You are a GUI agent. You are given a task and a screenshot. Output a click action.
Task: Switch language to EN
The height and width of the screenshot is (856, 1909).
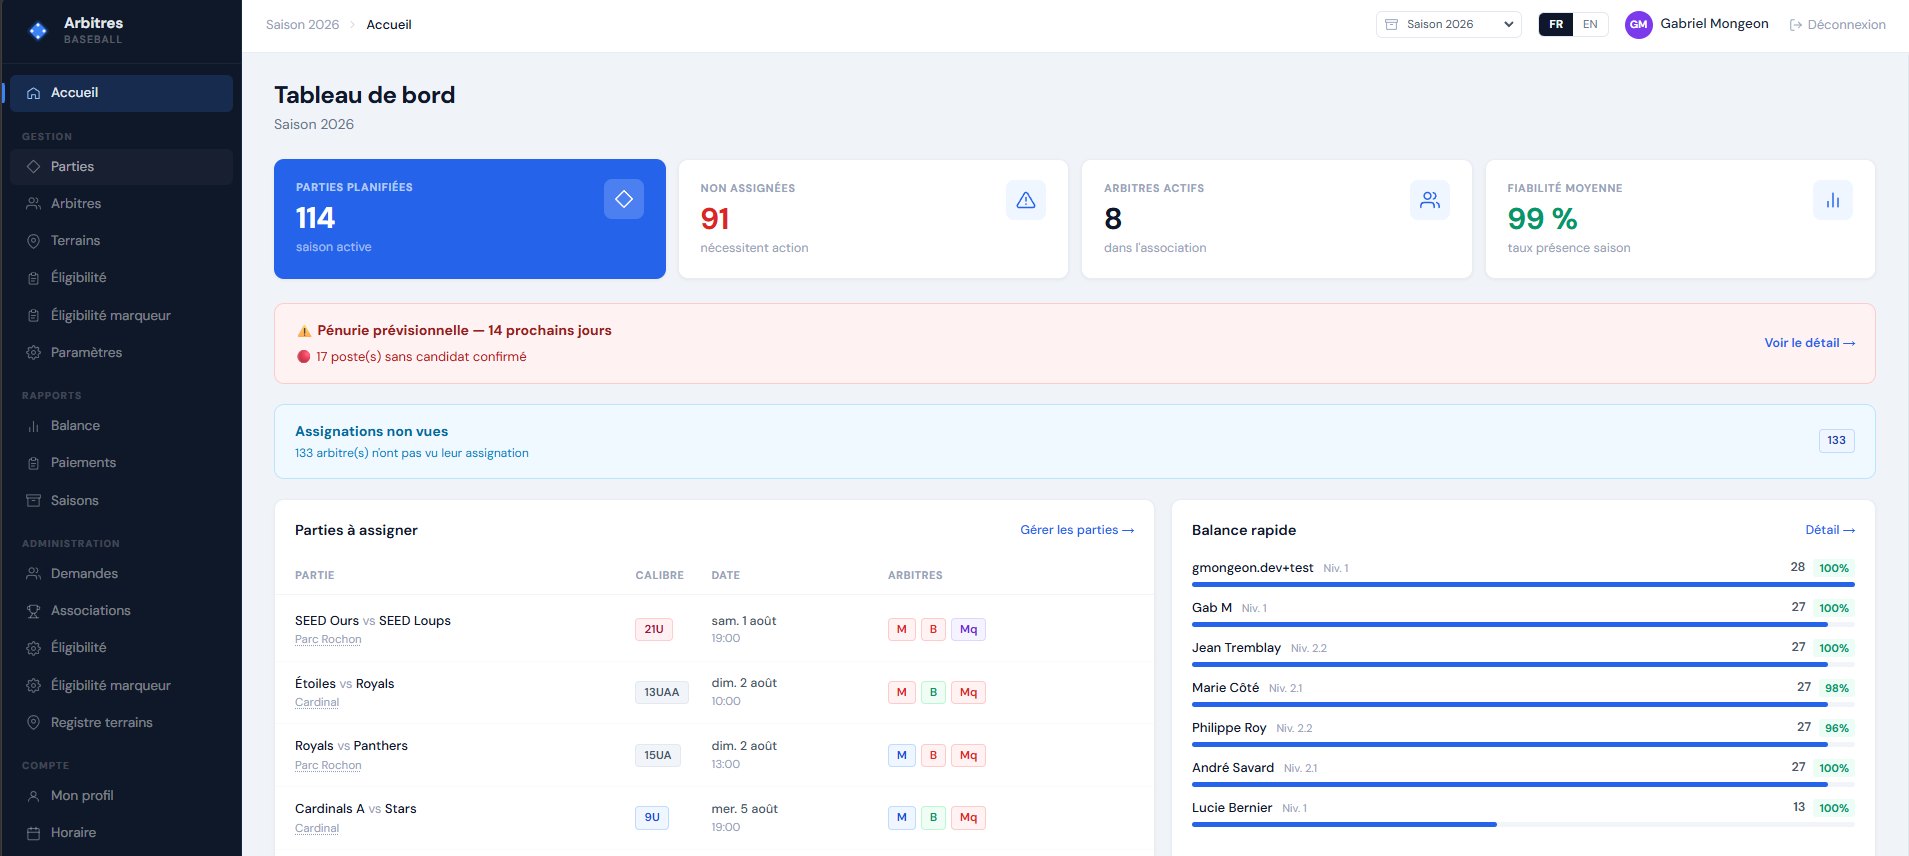pos(1590,25)
